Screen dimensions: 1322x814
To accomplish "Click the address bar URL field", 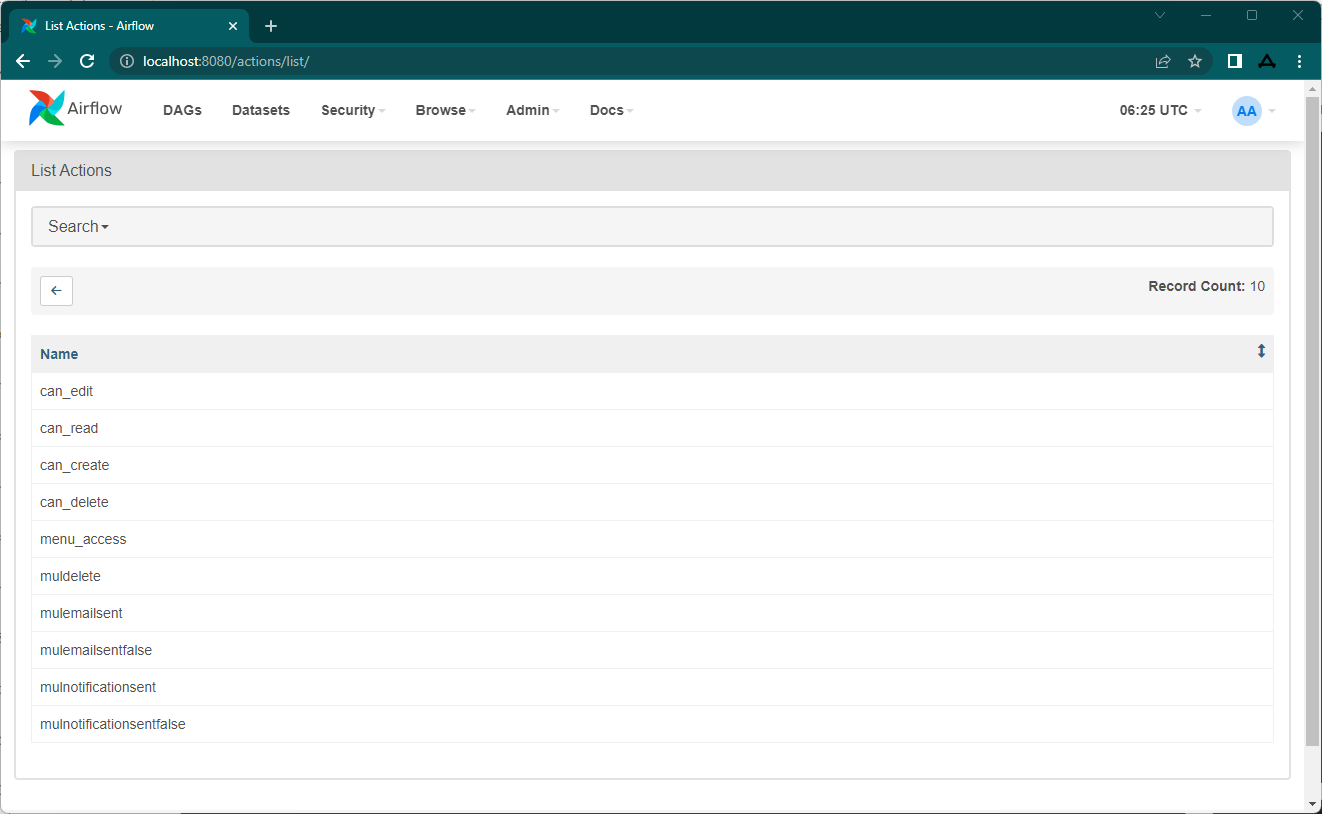I will [x=640, y=61].
